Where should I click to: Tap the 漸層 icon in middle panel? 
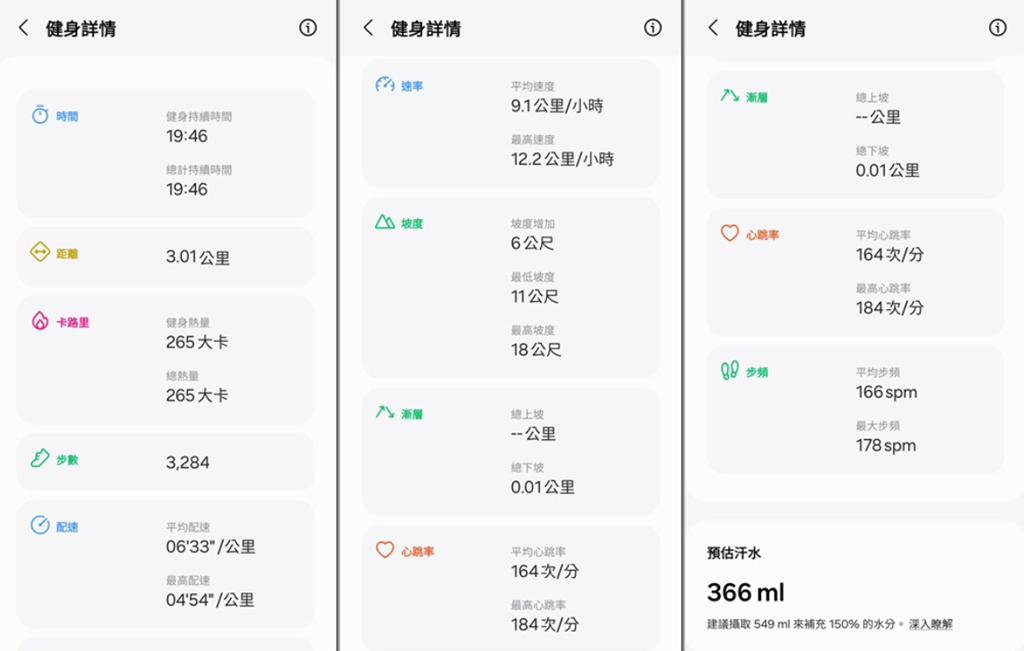385,413
